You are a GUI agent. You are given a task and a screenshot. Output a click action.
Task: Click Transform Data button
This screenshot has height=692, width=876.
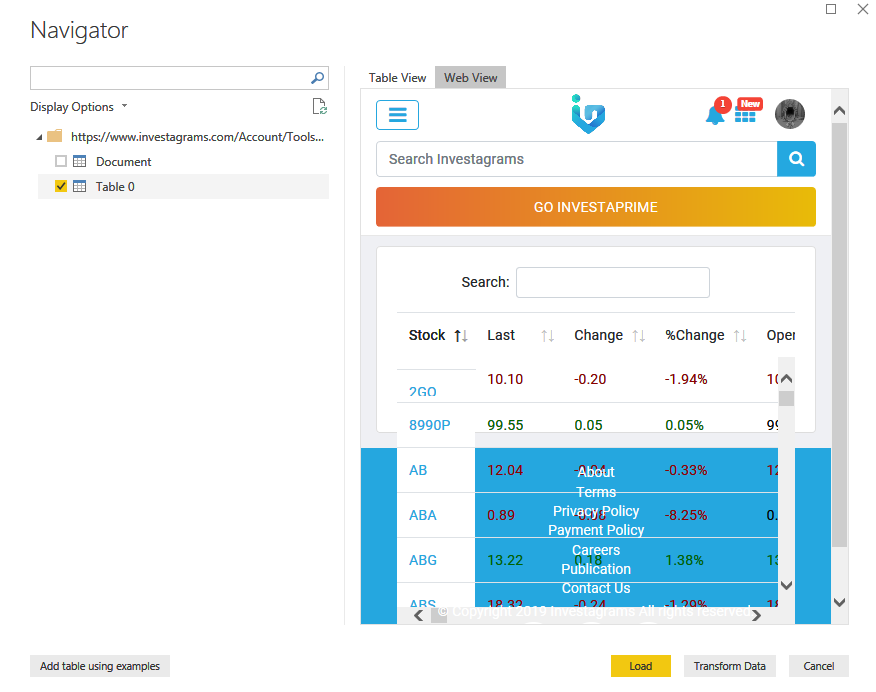tap(730, 666)
